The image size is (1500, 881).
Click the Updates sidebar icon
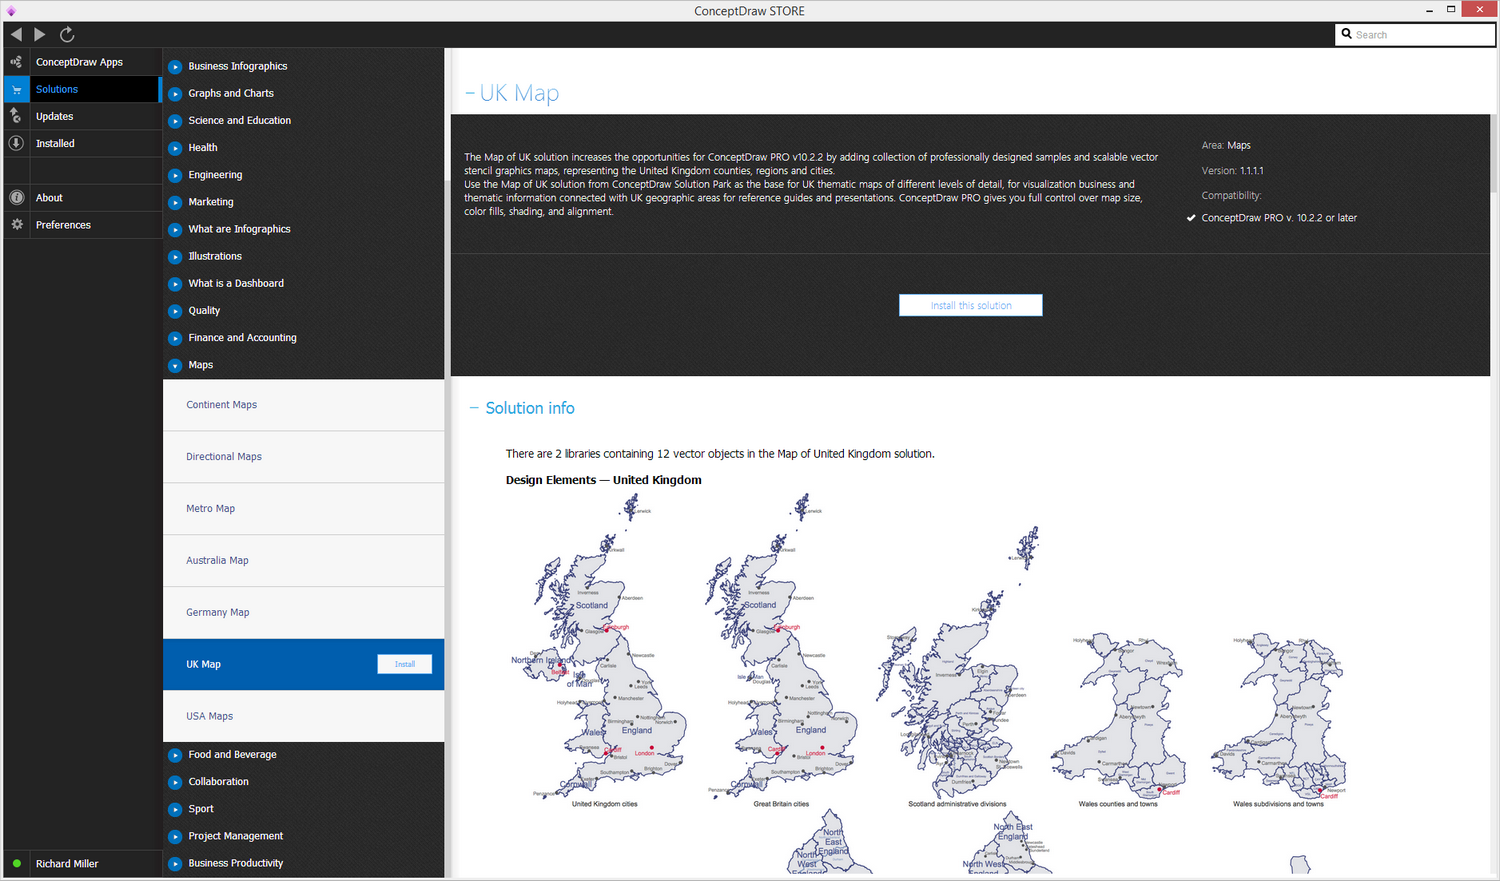pos(16,116)
